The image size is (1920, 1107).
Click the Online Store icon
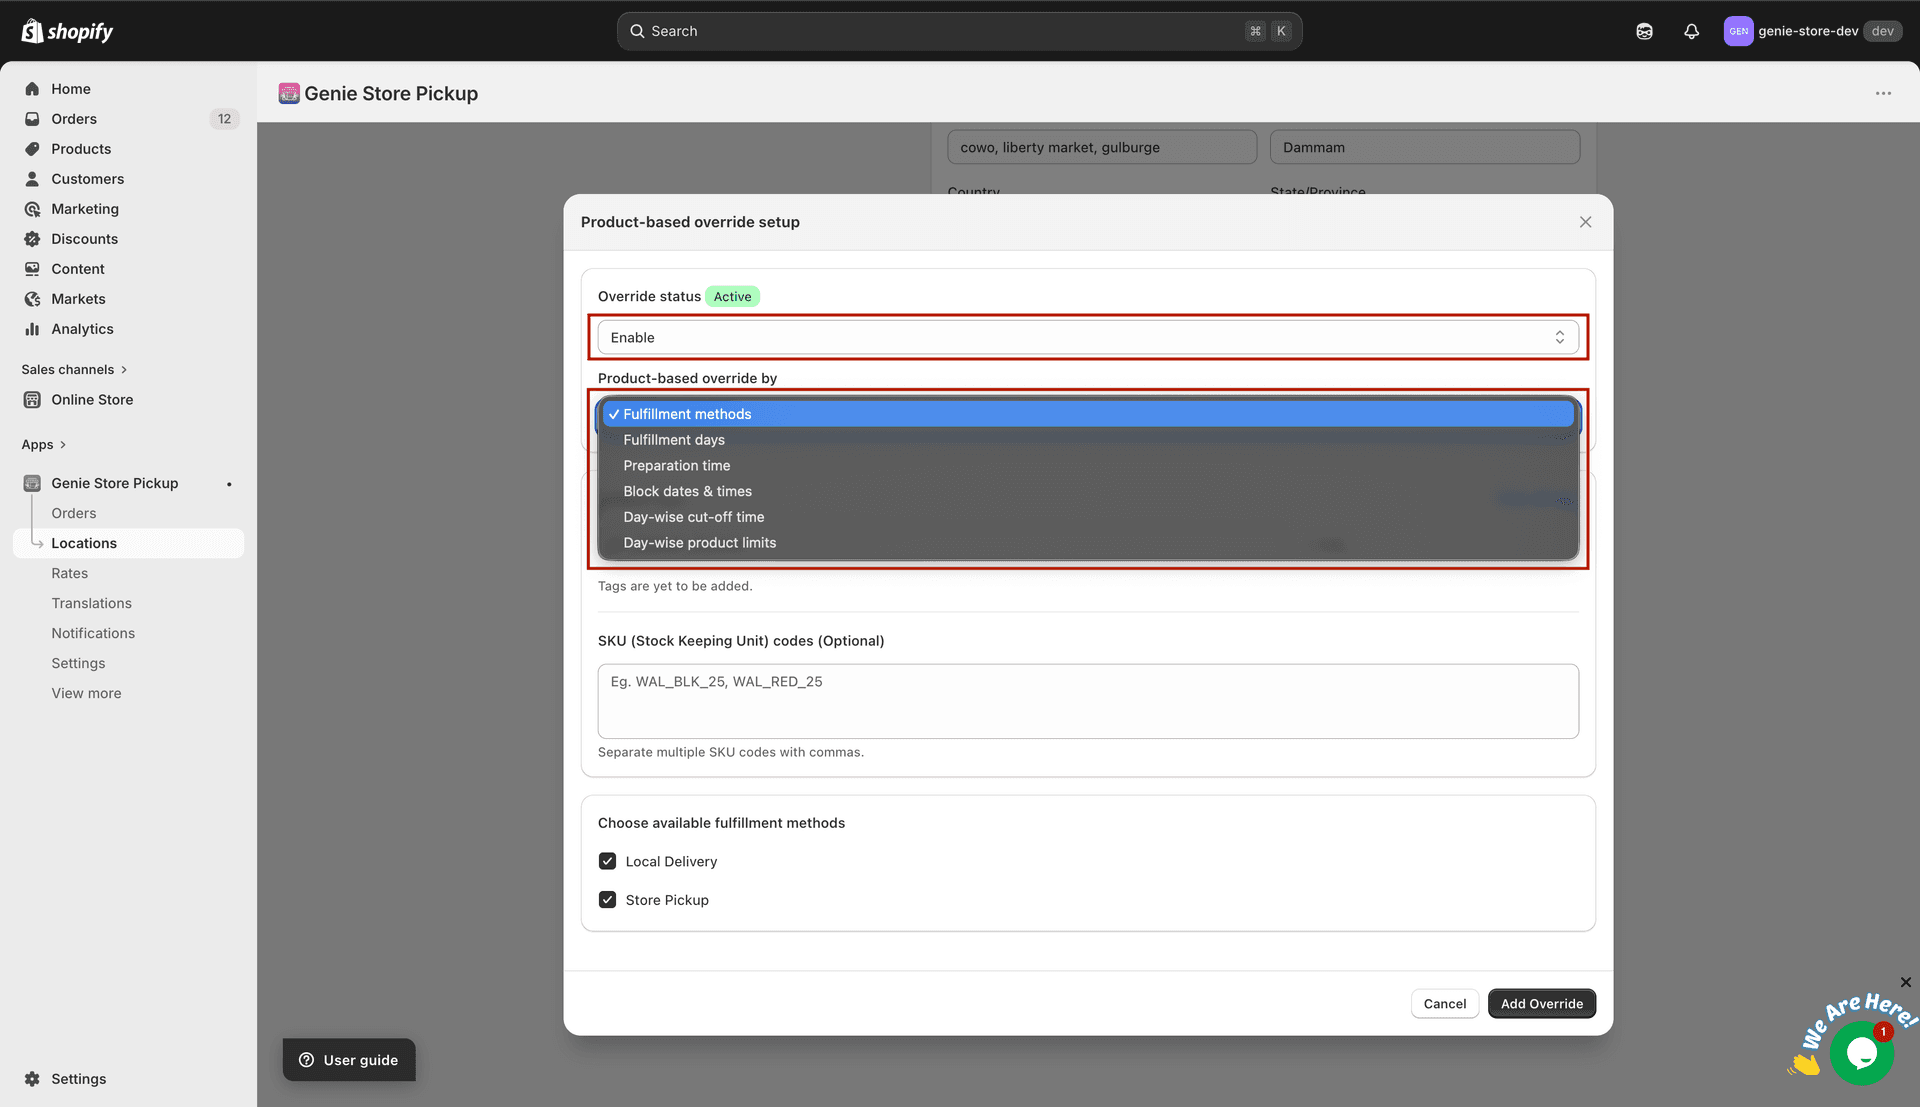point(32,400)
